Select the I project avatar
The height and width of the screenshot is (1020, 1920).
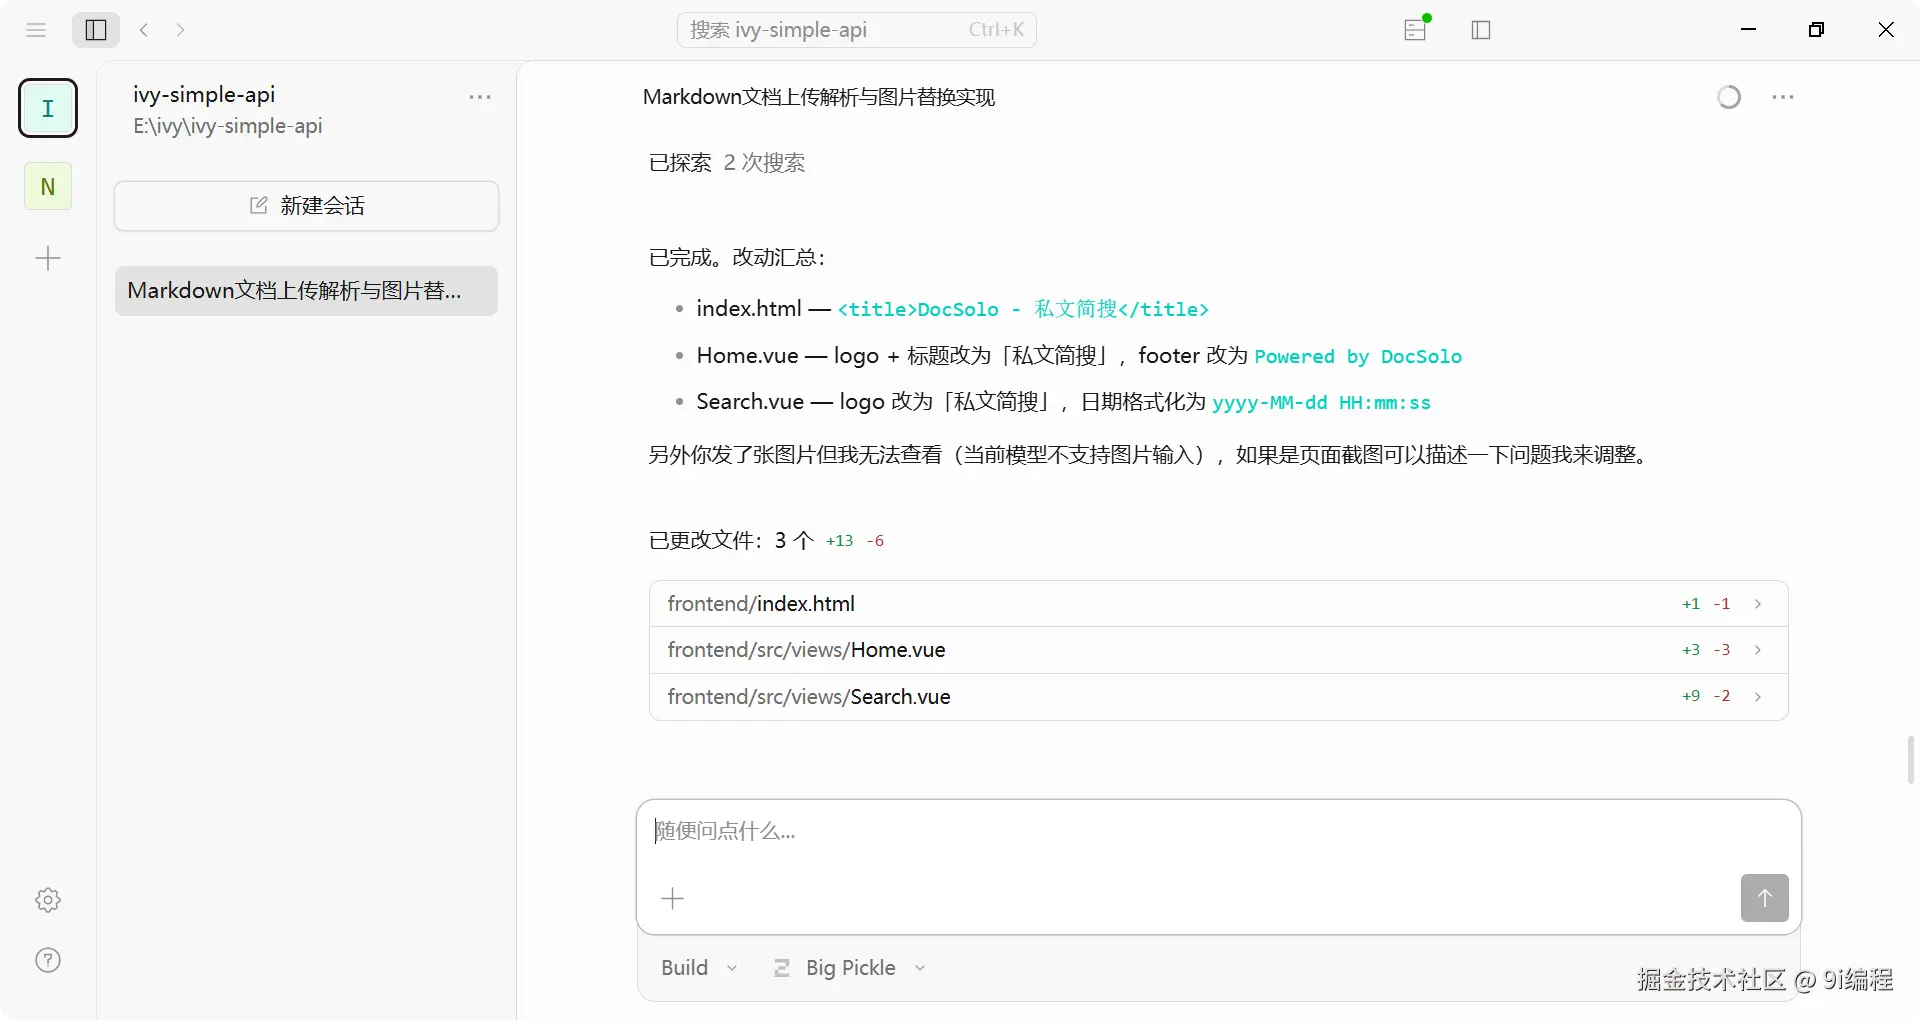click(48, 108)
